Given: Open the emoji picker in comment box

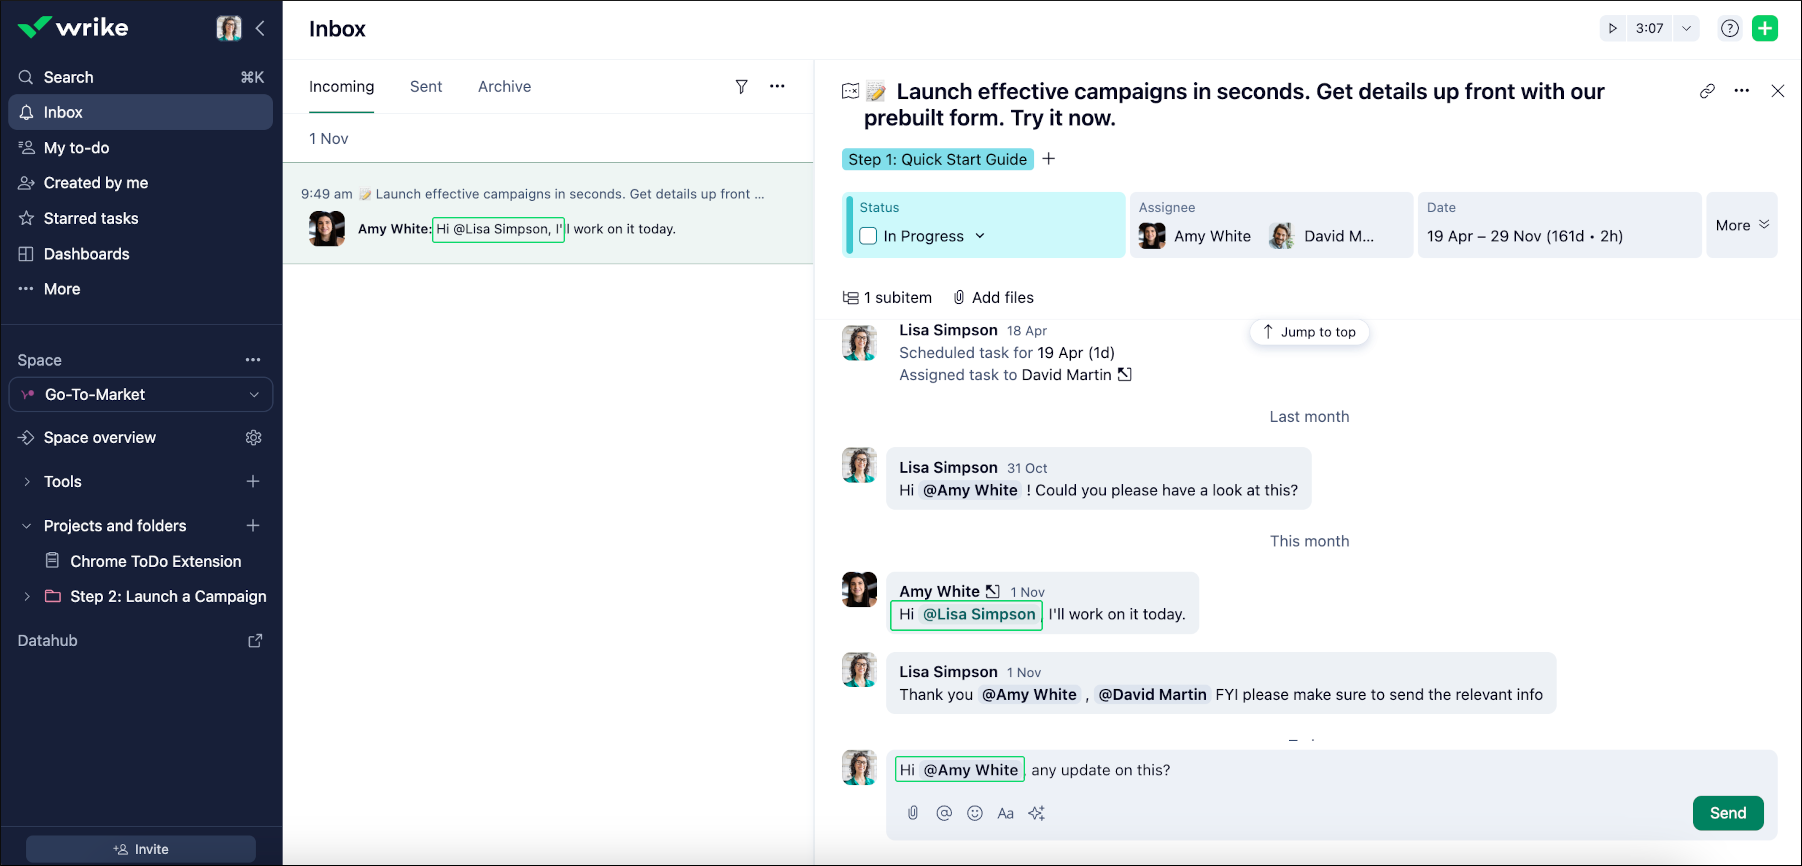Looking at the screenshot, I should pos(975,813).
